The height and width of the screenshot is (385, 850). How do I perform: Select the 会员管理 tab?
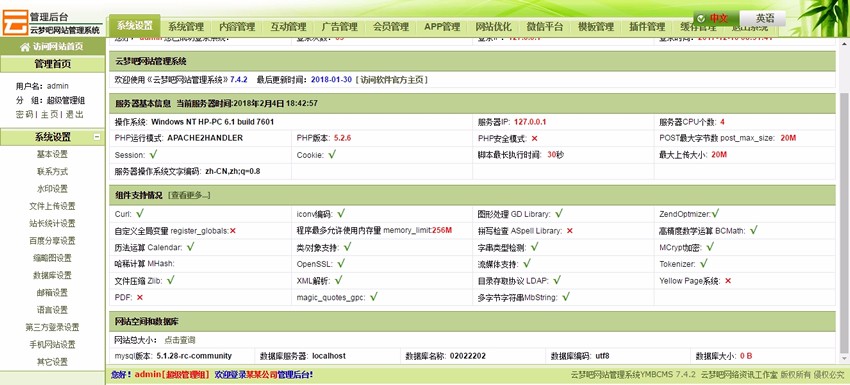click(391, 27)
